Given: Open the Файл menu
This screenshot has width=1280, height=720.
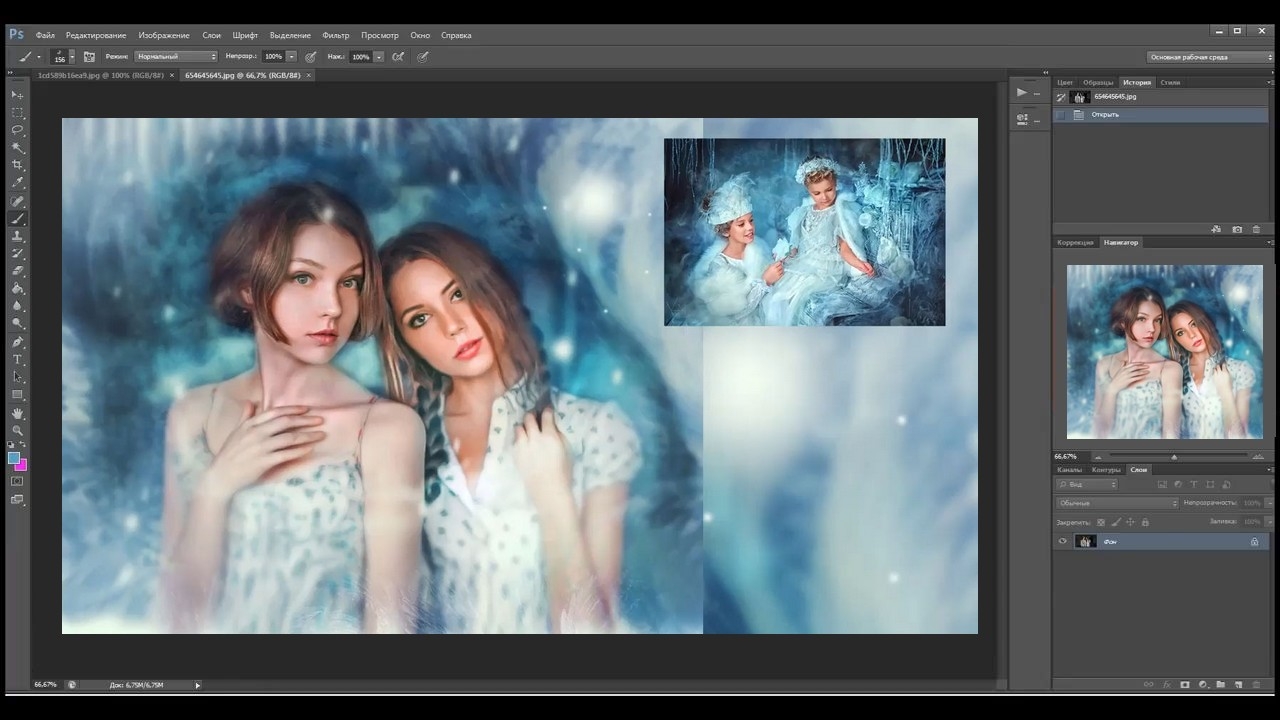Looking at the screenshot, I should pos(45,35).
